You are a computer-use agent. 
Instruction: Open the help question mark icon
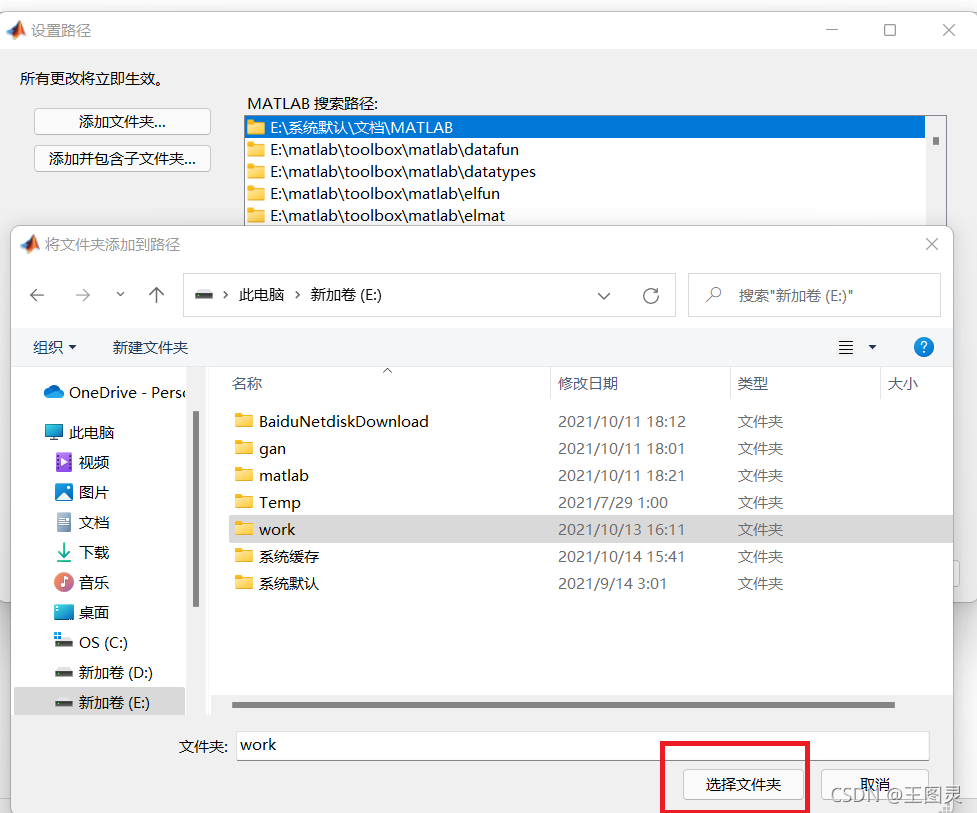point(923,347)
